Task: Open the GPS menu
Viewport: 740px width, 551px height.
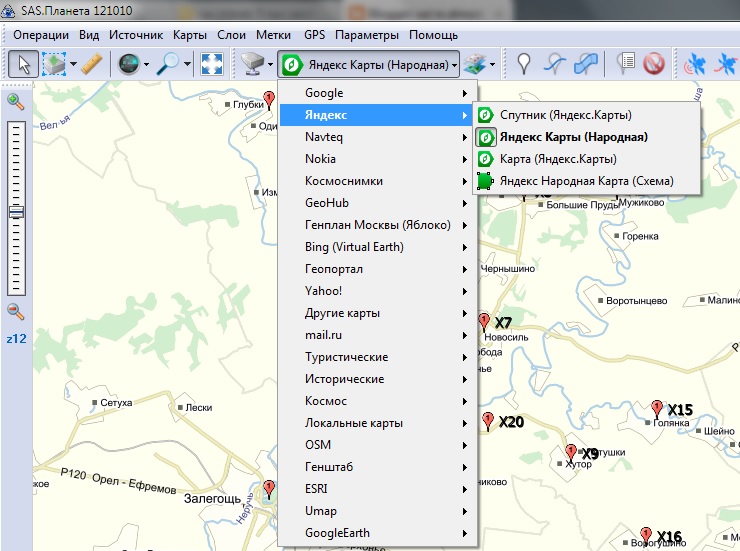Action: (x=314, y=35)
